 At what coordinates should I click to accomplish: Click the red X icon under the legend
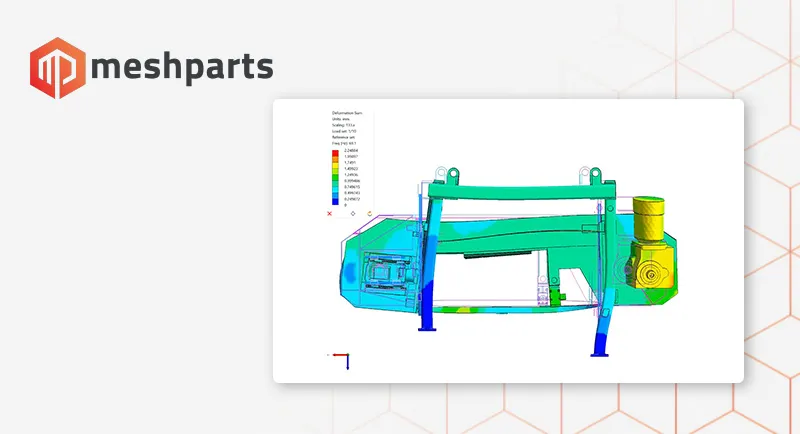(x=330, y=214)
